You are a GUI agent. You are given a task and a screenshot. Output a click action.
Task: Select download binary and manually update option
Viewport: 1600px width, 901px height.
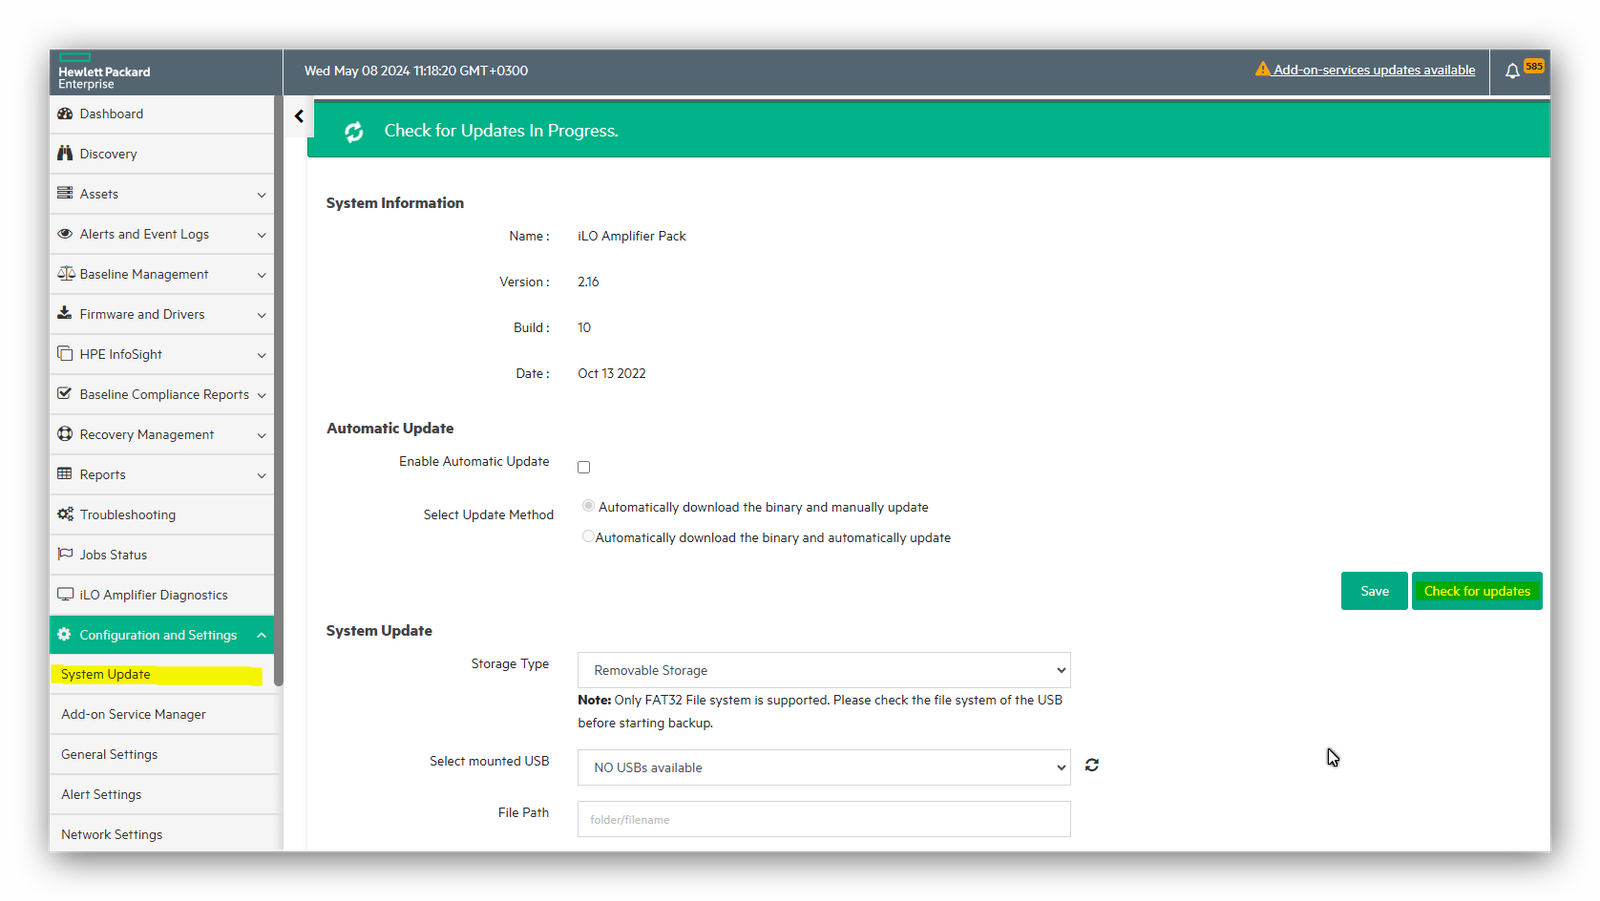click(x=588, y=506)
